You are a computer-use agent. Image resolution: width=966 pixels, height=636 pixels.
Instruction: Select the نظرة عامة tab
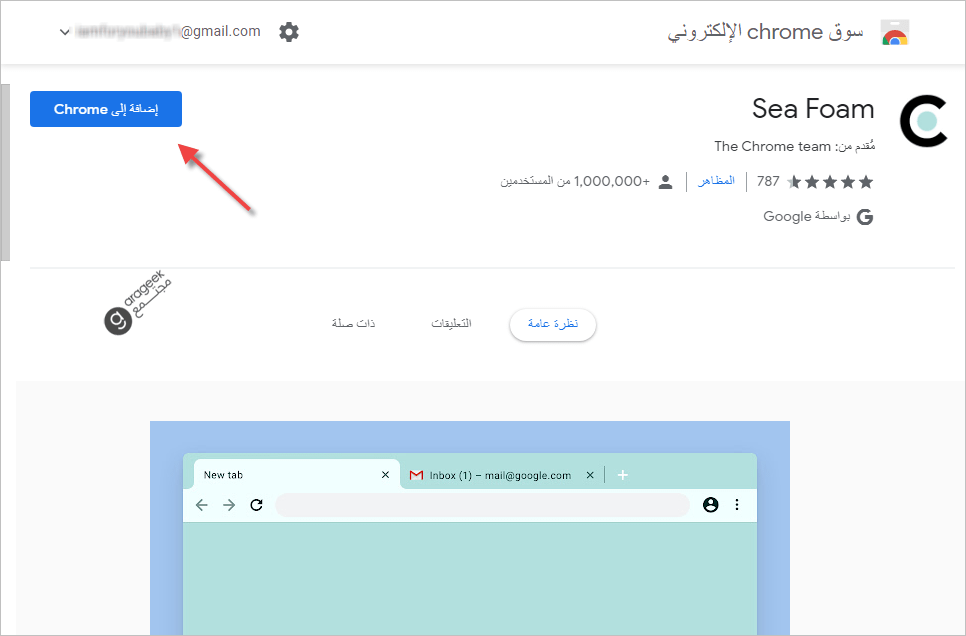553,324
